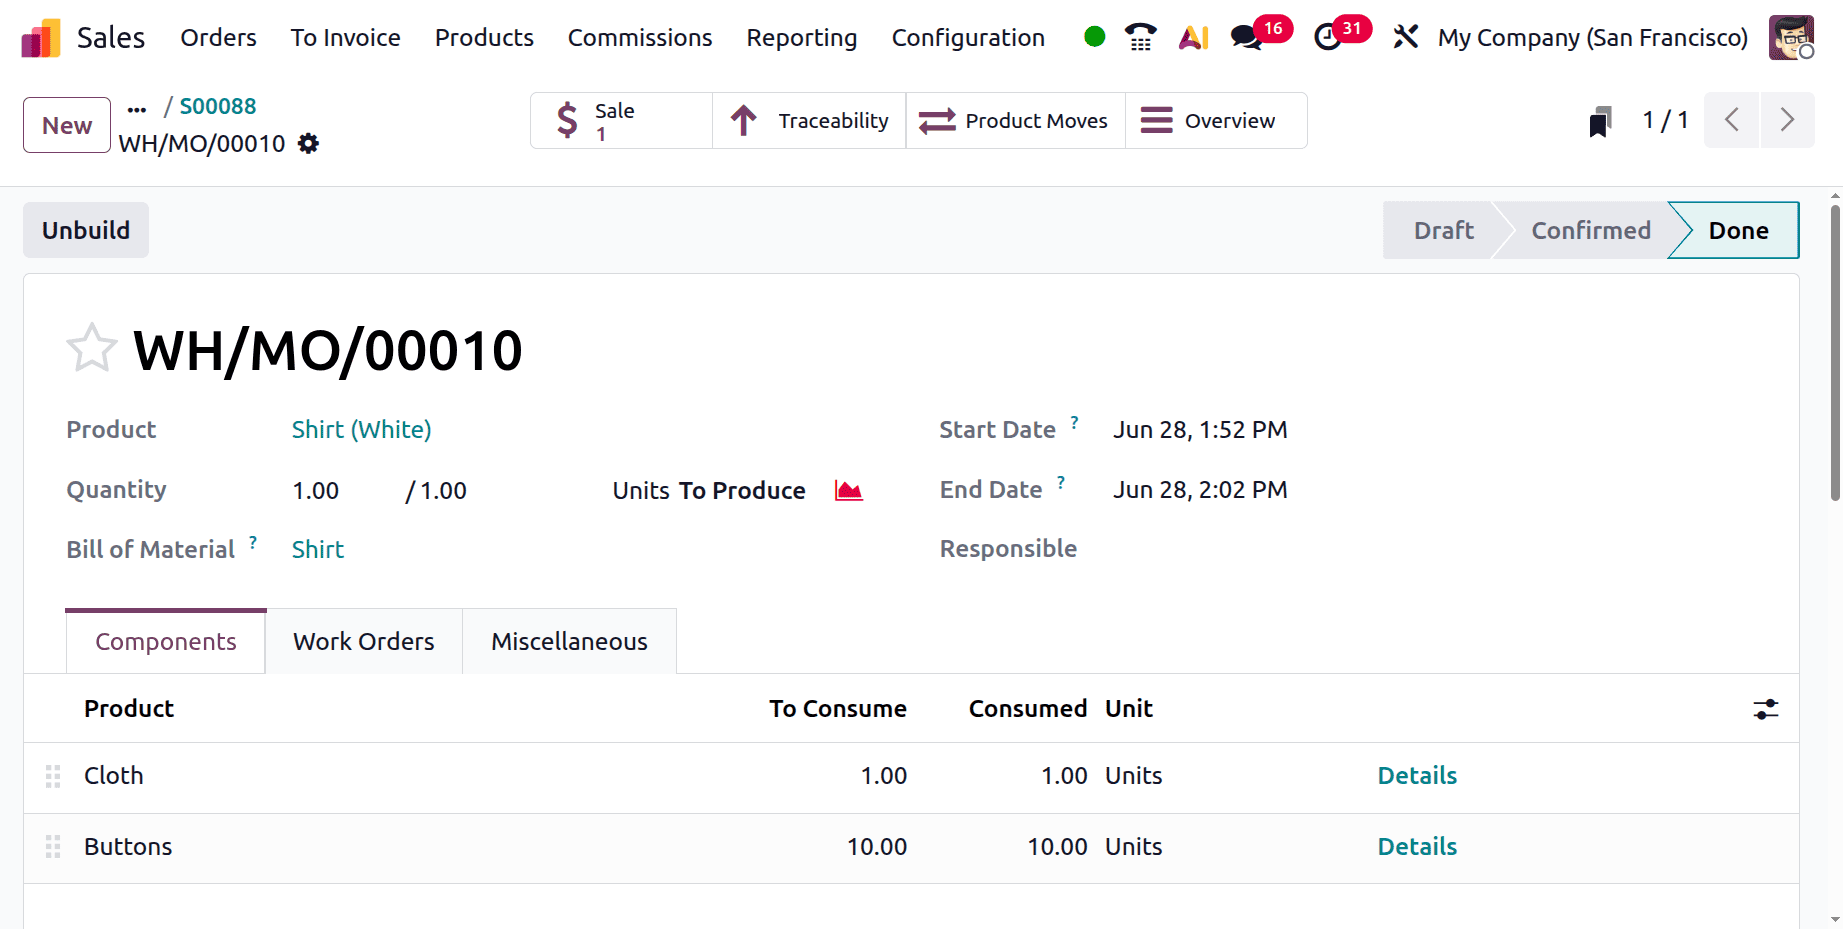Open the activities clock icon
This screenshot has height=929, width=1843.
click(1328, 37)
